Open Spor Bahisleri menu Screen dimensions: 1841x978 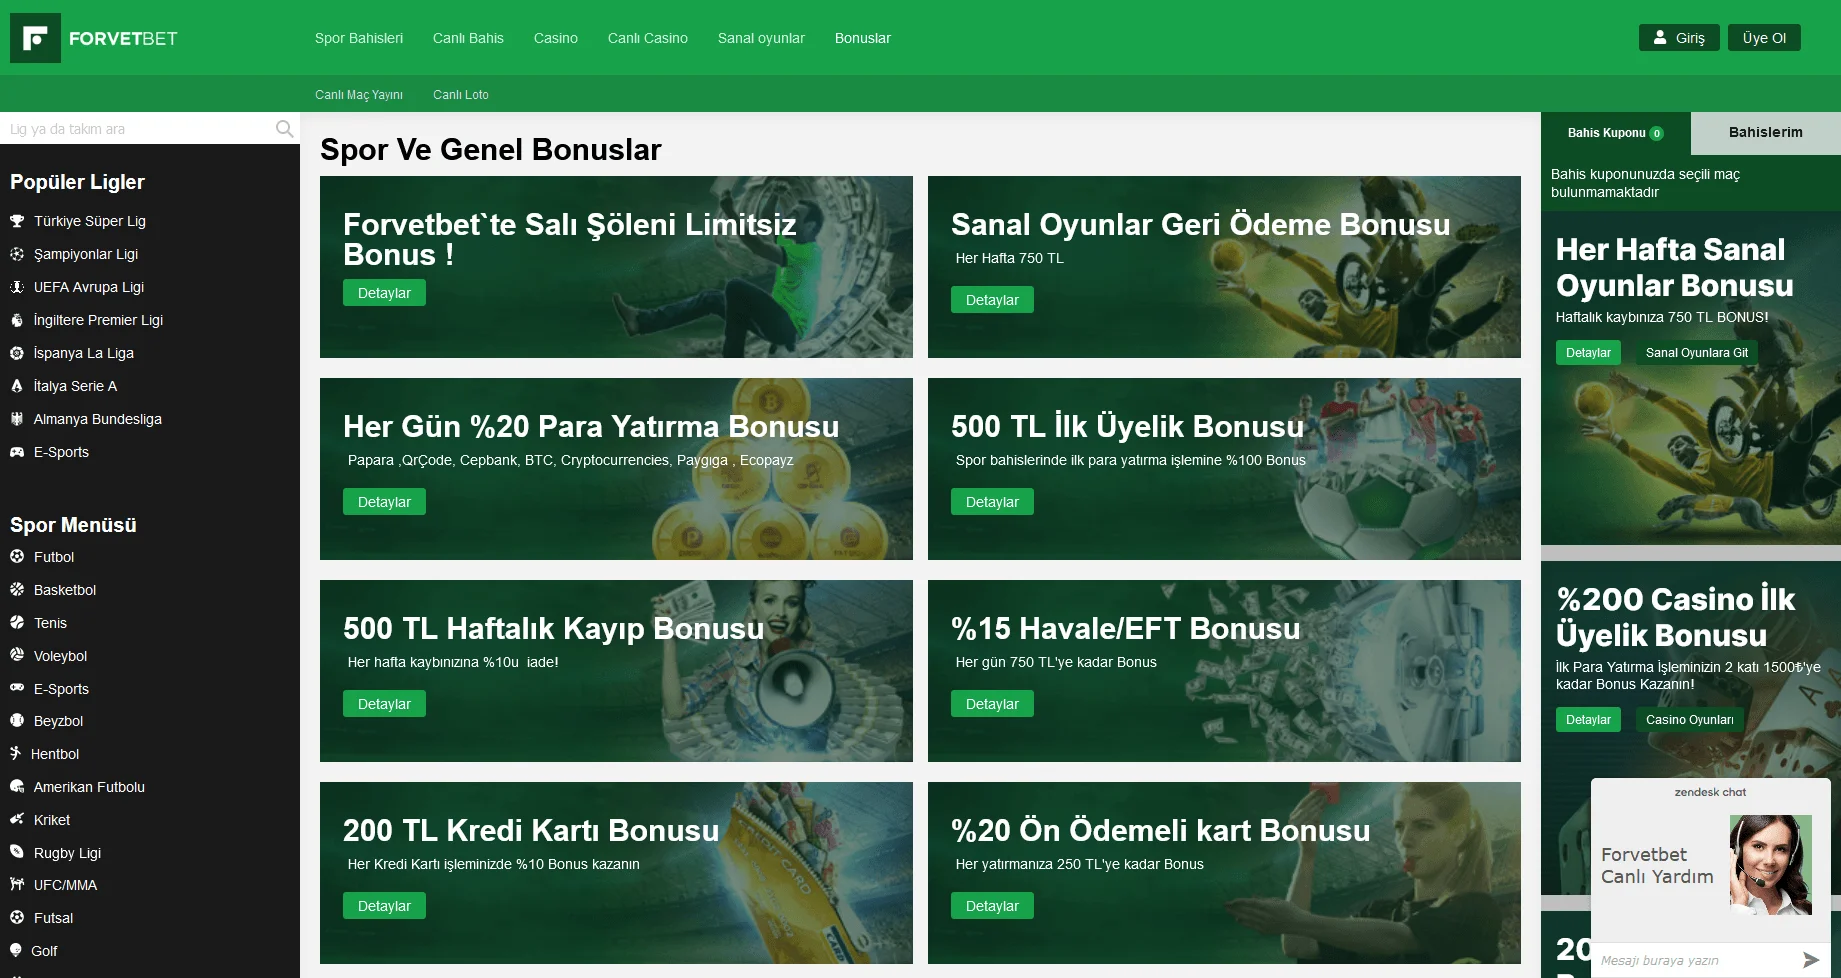pos(359,38)
